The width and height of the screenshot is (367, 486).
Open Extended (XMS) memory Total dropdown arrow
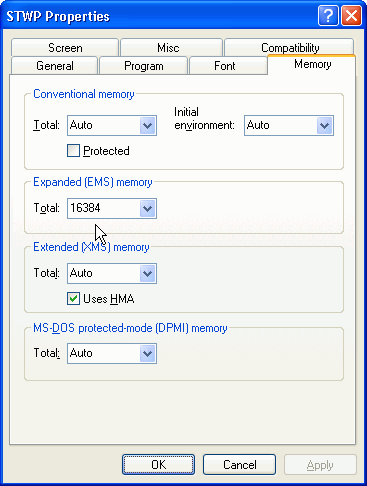148,274
